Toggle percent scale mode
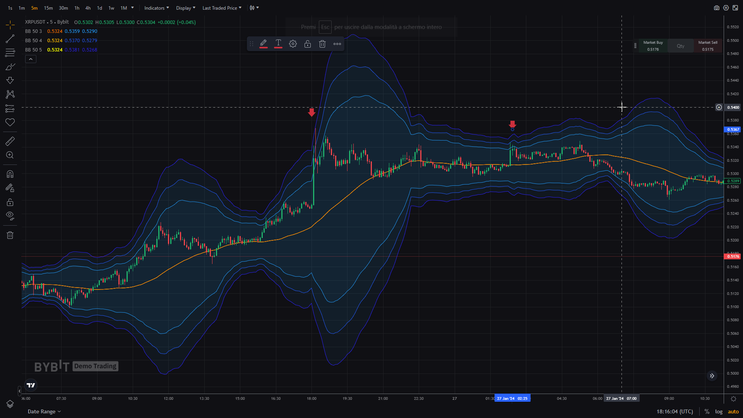This screenshot has height=418, width=743. pyautogui.click(x=707, y=411)
